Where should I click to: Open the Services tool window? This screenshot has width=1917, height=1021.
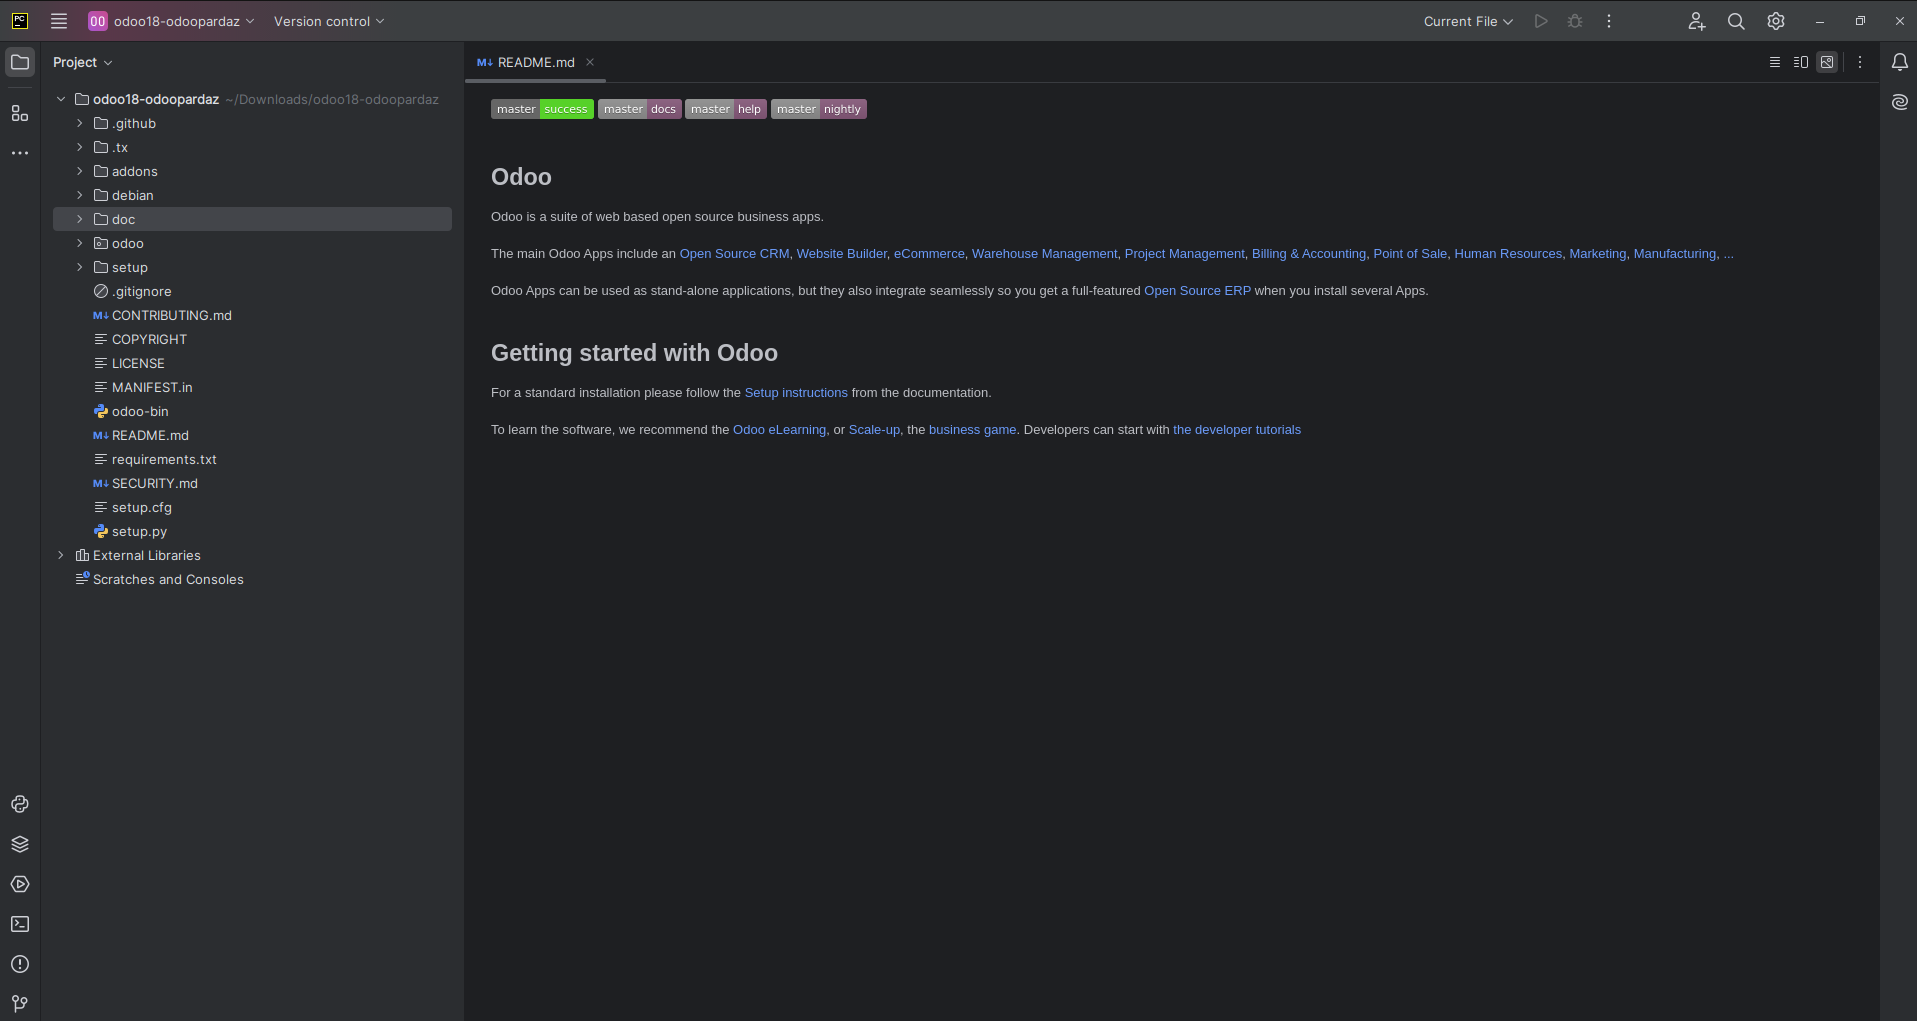pos(20,884)
